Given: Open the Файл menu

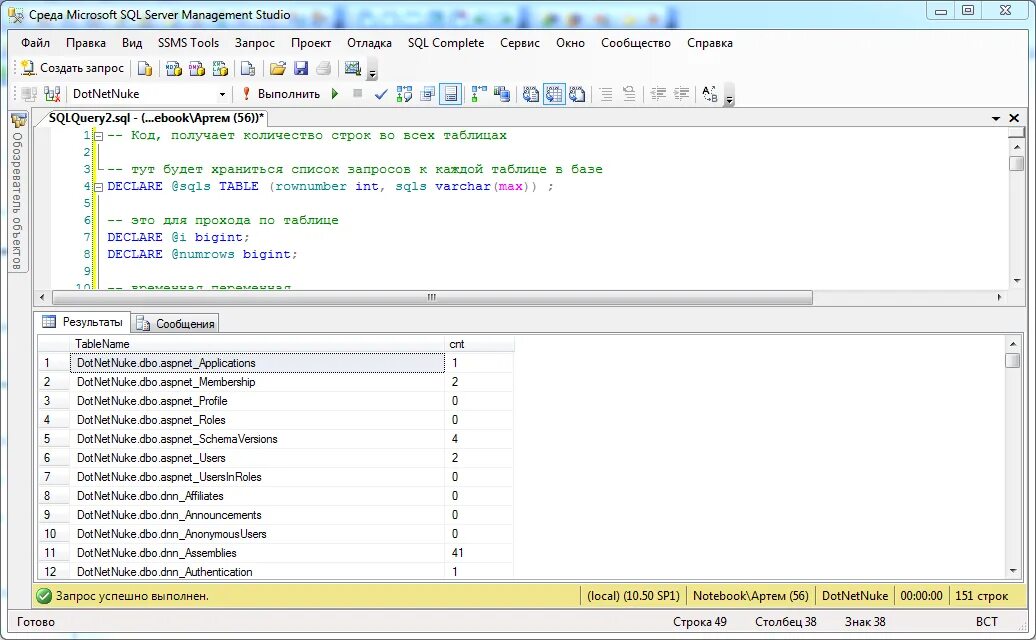Looking at the screenshot, I should tap(35, 43).
